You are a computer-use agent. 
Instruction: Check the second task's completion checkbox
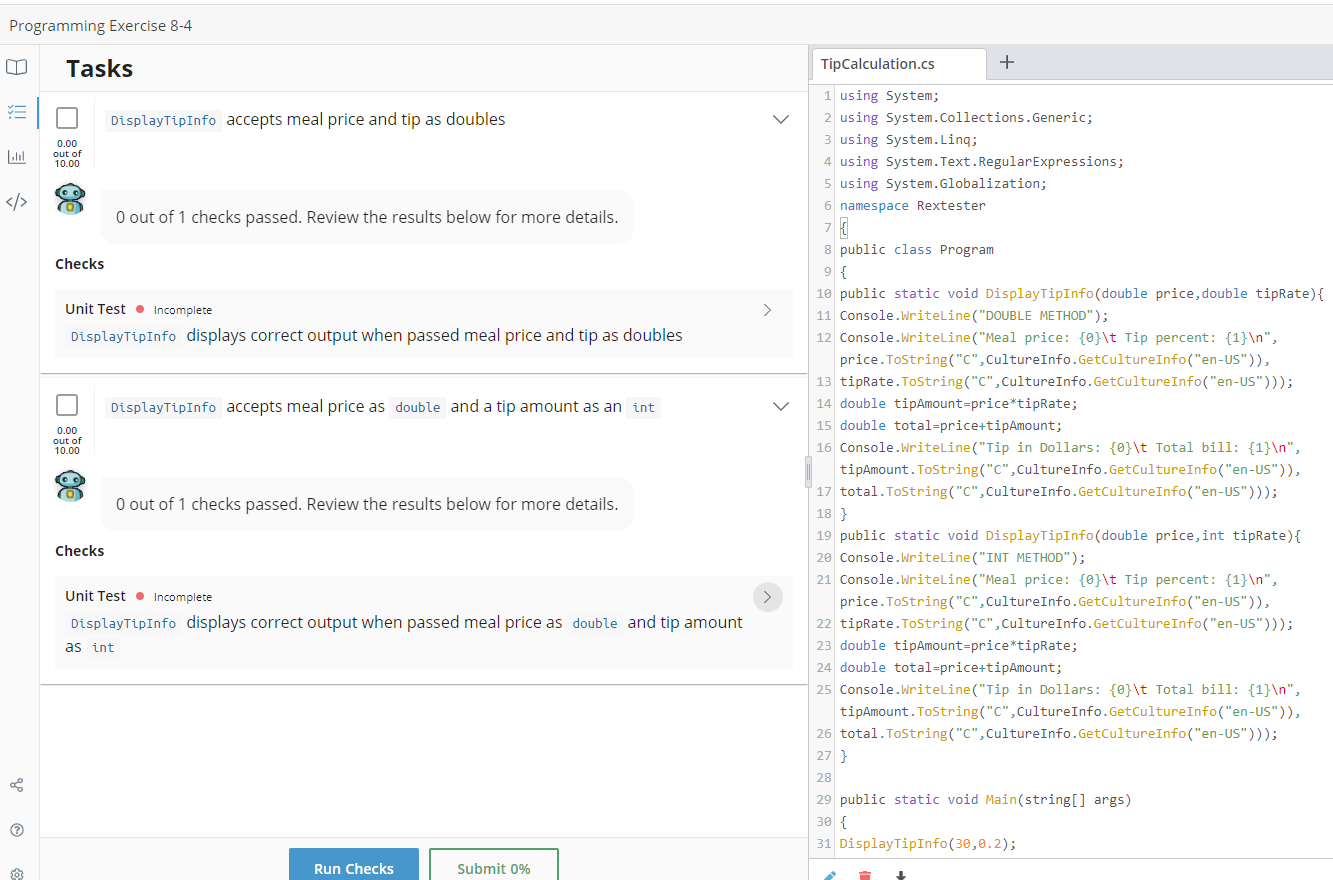67,404
